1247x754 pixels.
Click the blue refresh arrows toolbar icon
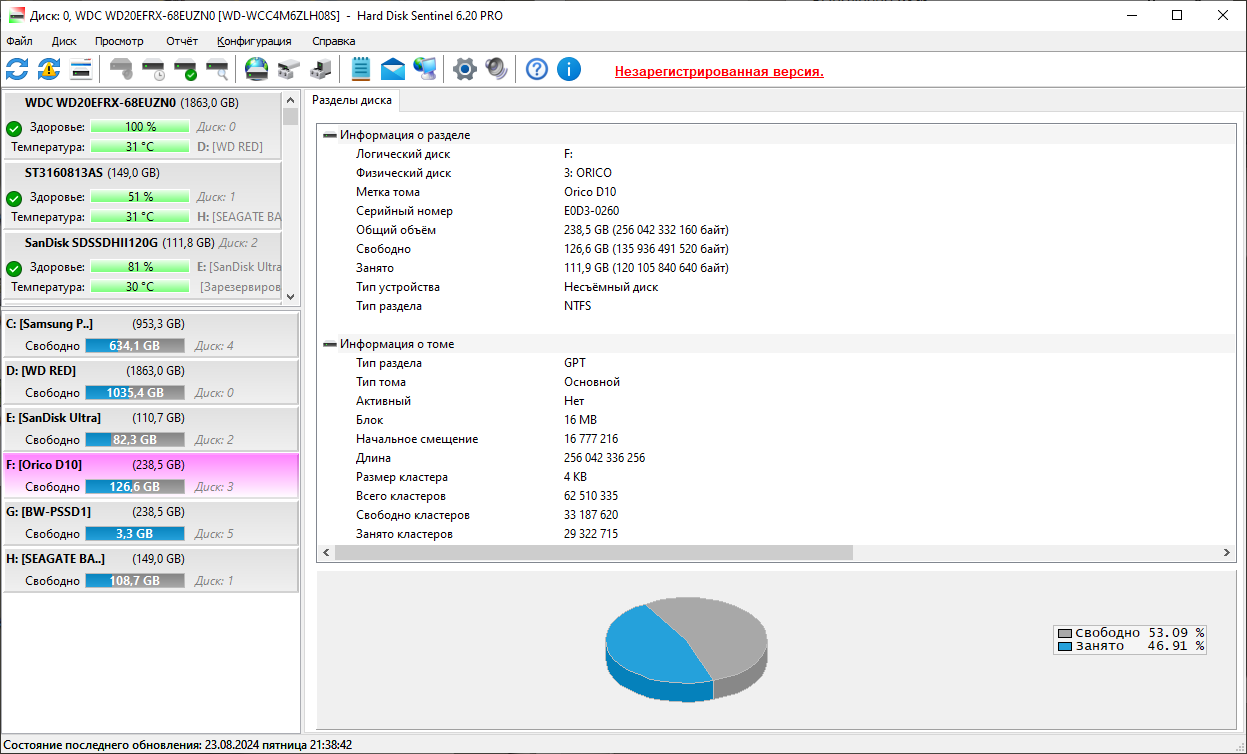(x=17, y=69)
